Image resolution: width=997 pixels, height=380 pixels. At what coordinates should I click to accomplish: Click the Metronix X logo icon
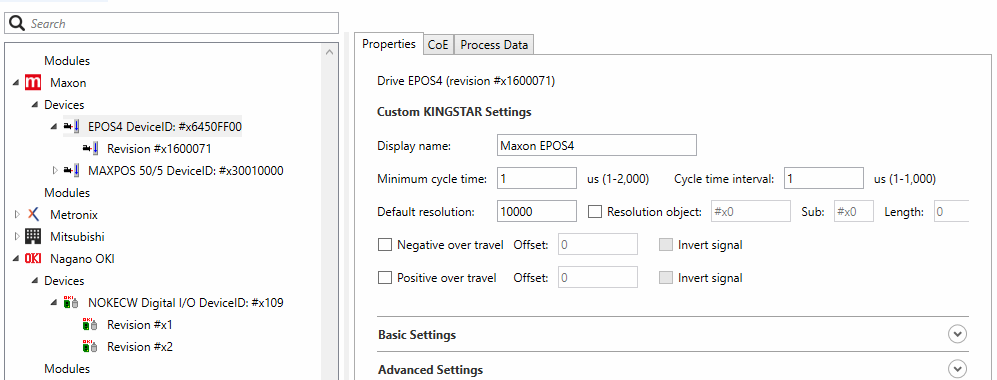33,215
